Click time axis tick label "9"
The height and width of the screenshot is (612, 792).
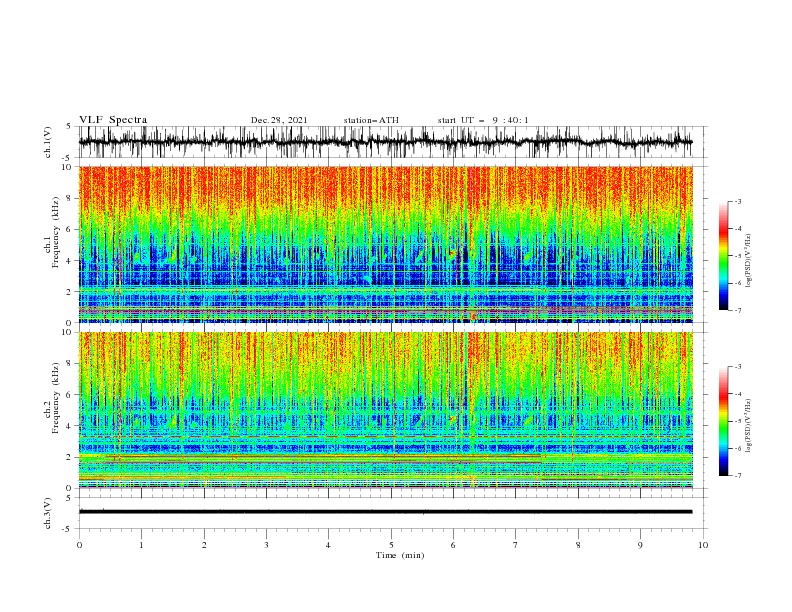point(640,545)
